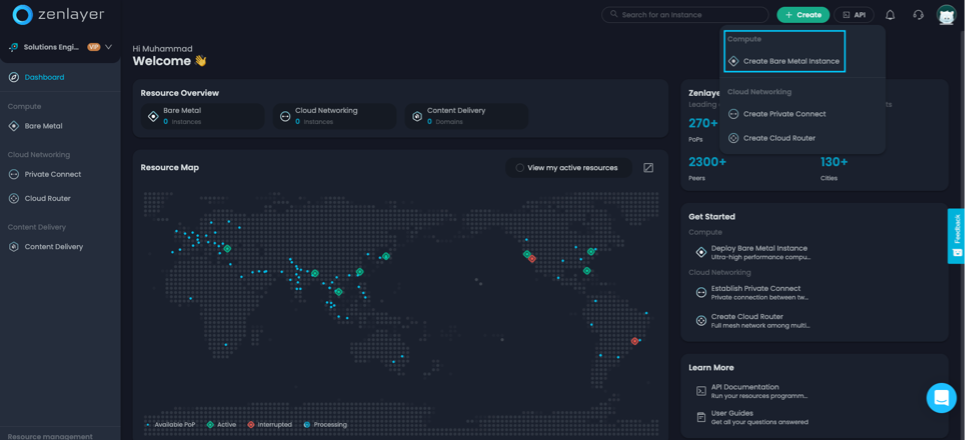Select Create Bare Metal Instance
Screen dimensions: 968x440
(784, 61)
